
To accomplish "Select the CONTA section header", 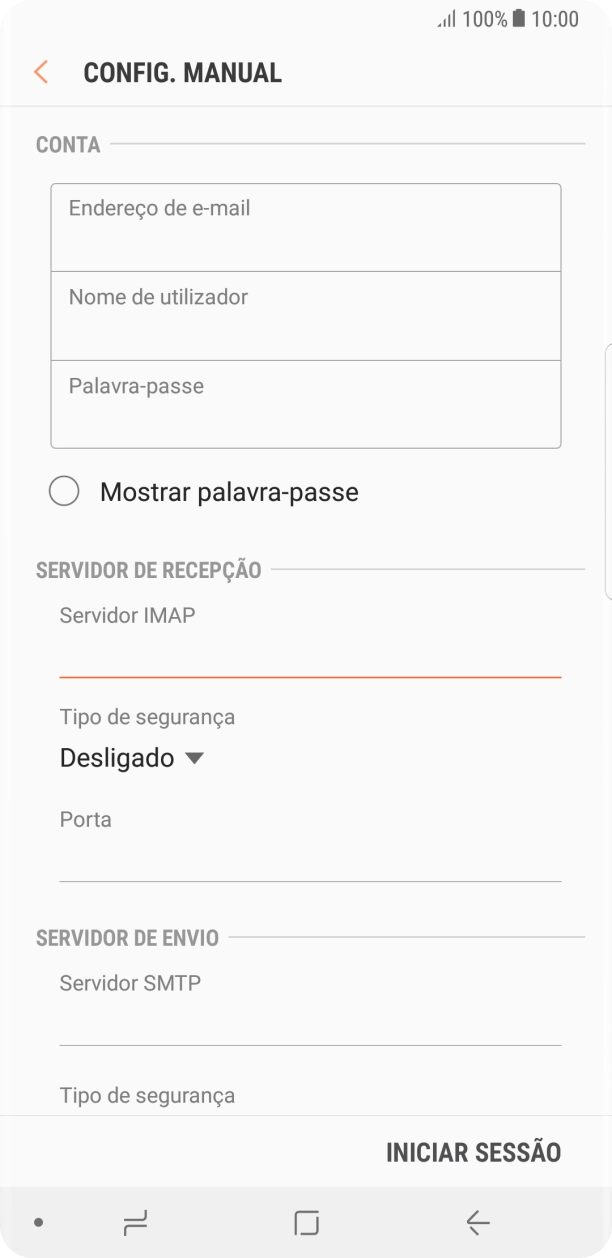I will 67,144.
